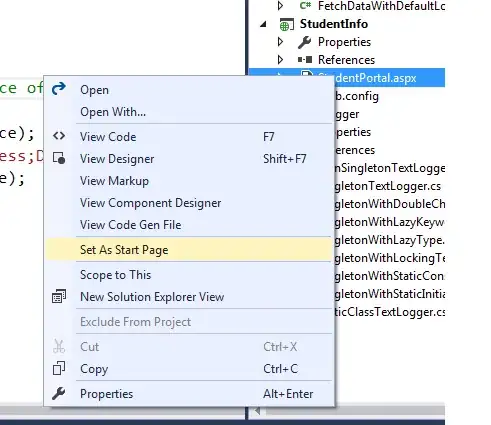This screenshot has height=425, width=491.
Task: Click the View Designer icon
Action: 59,158
